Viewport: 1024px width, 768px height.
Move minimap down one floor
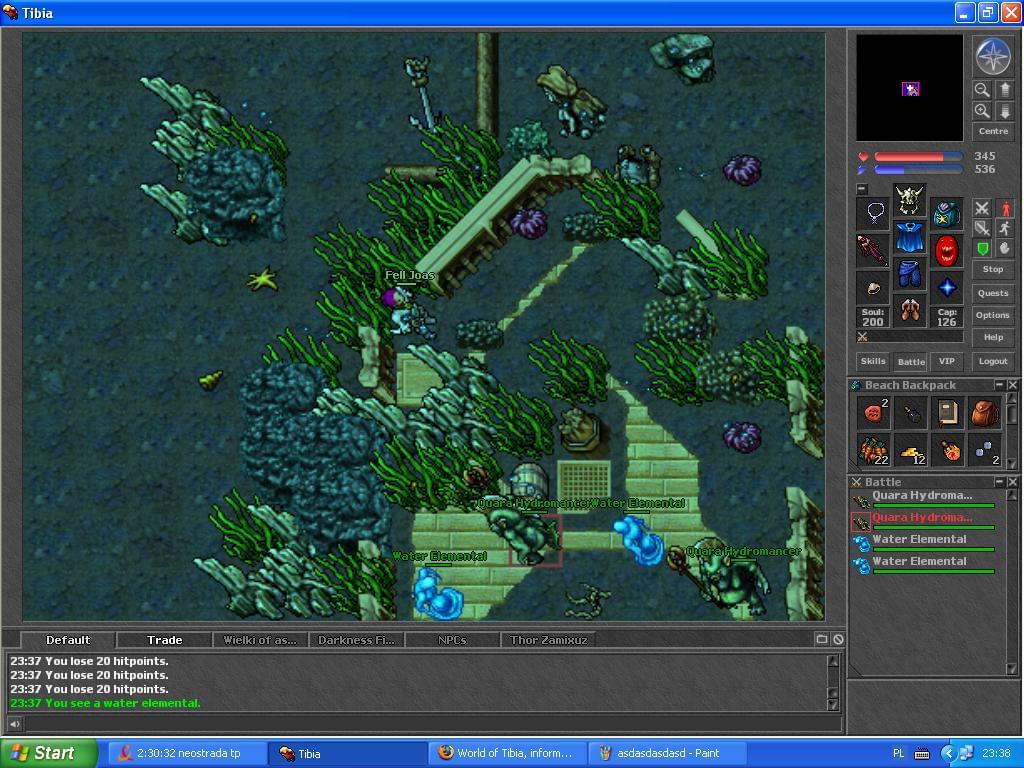[x=1005, y=111]
